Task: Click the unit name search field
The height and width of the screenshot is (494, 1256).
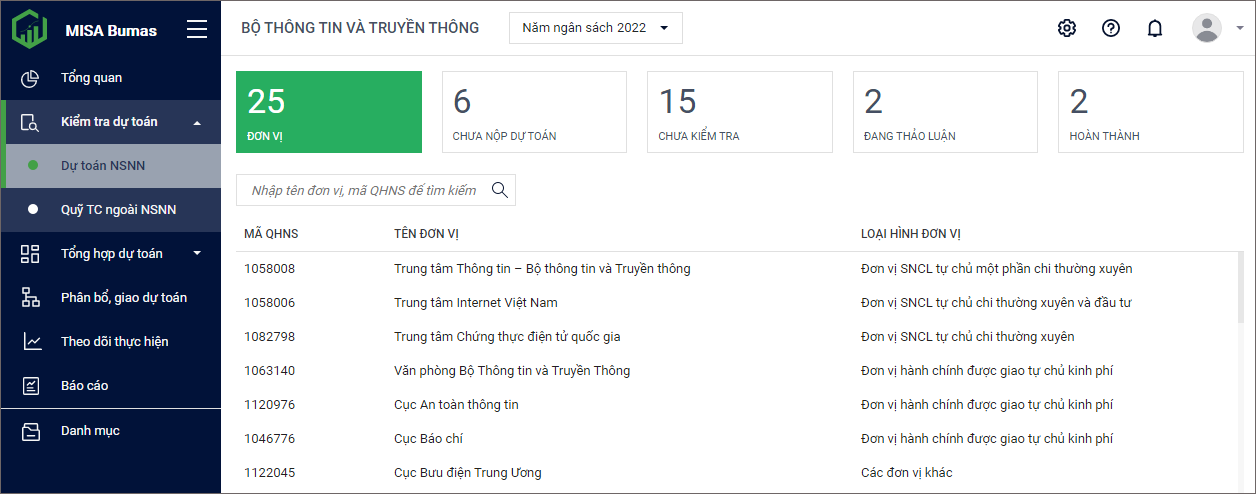Action: coord(364,190)
